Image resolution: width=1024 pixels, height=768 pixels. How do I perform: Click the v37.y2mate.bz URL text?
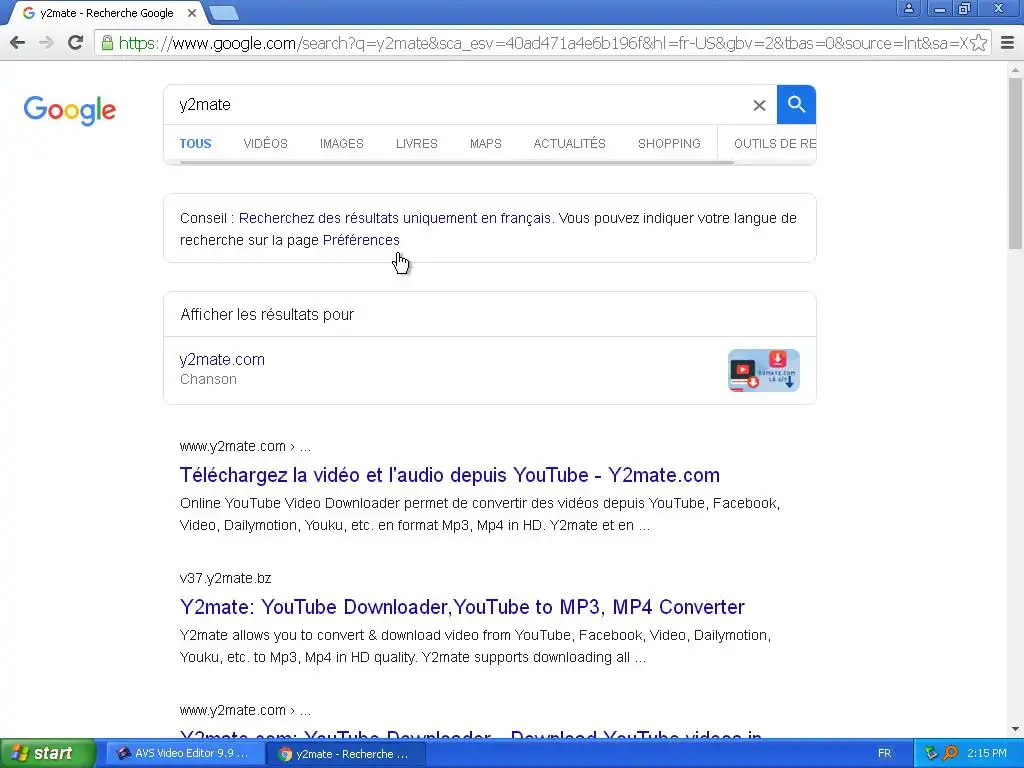pos(225,578)
